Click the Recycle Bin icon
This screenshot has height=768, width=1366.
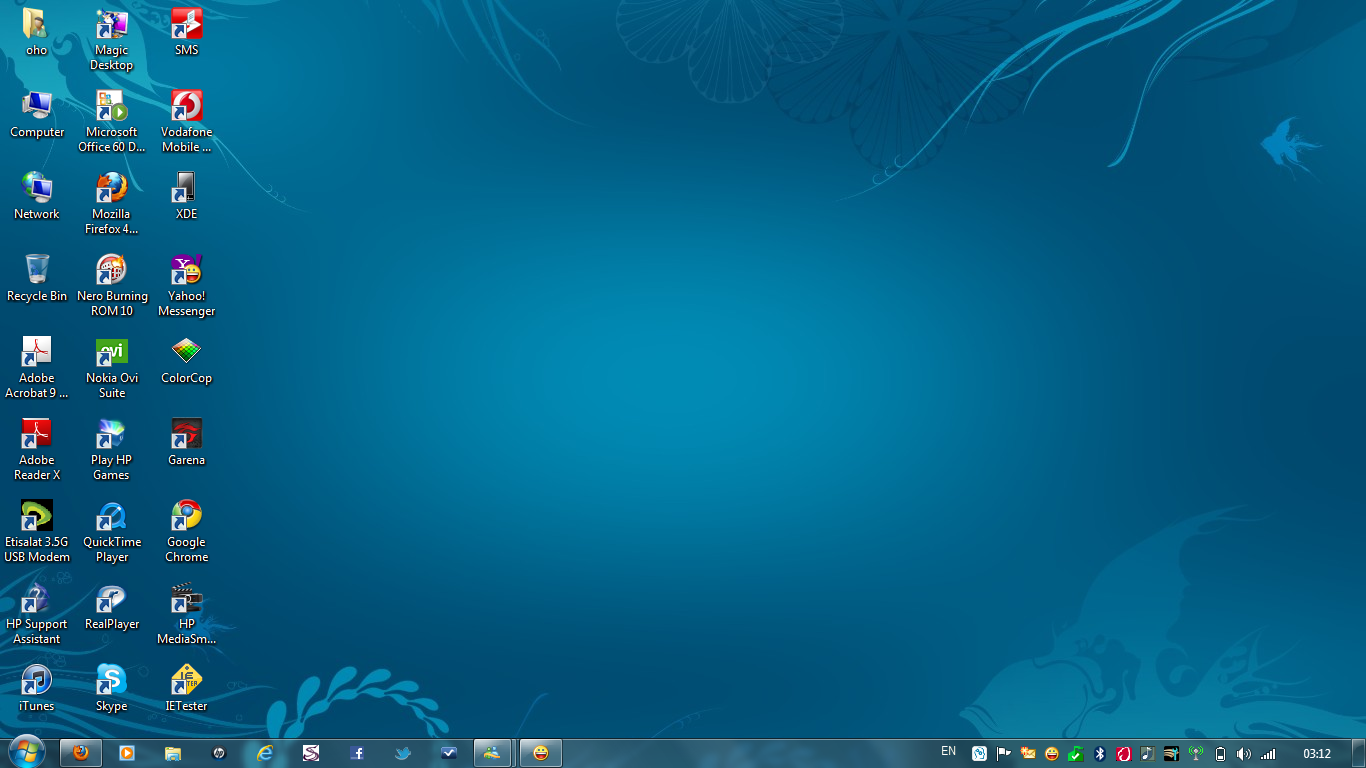(x=37, y=270)
